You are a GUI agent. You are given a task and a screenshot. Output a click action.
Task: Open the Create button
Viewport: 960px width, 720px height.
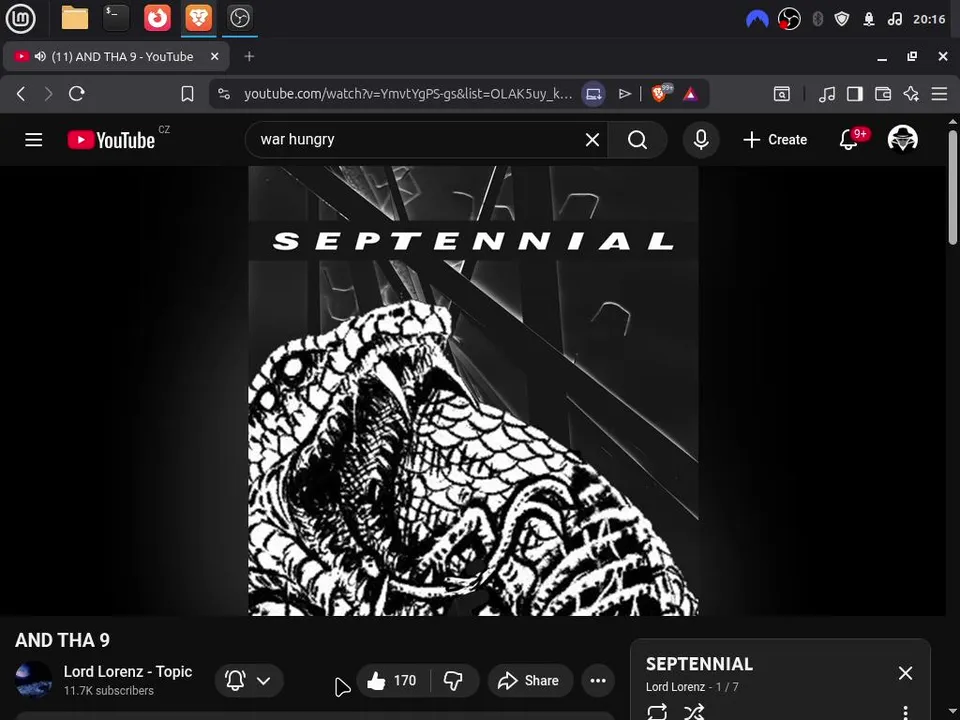coord(775,140)
